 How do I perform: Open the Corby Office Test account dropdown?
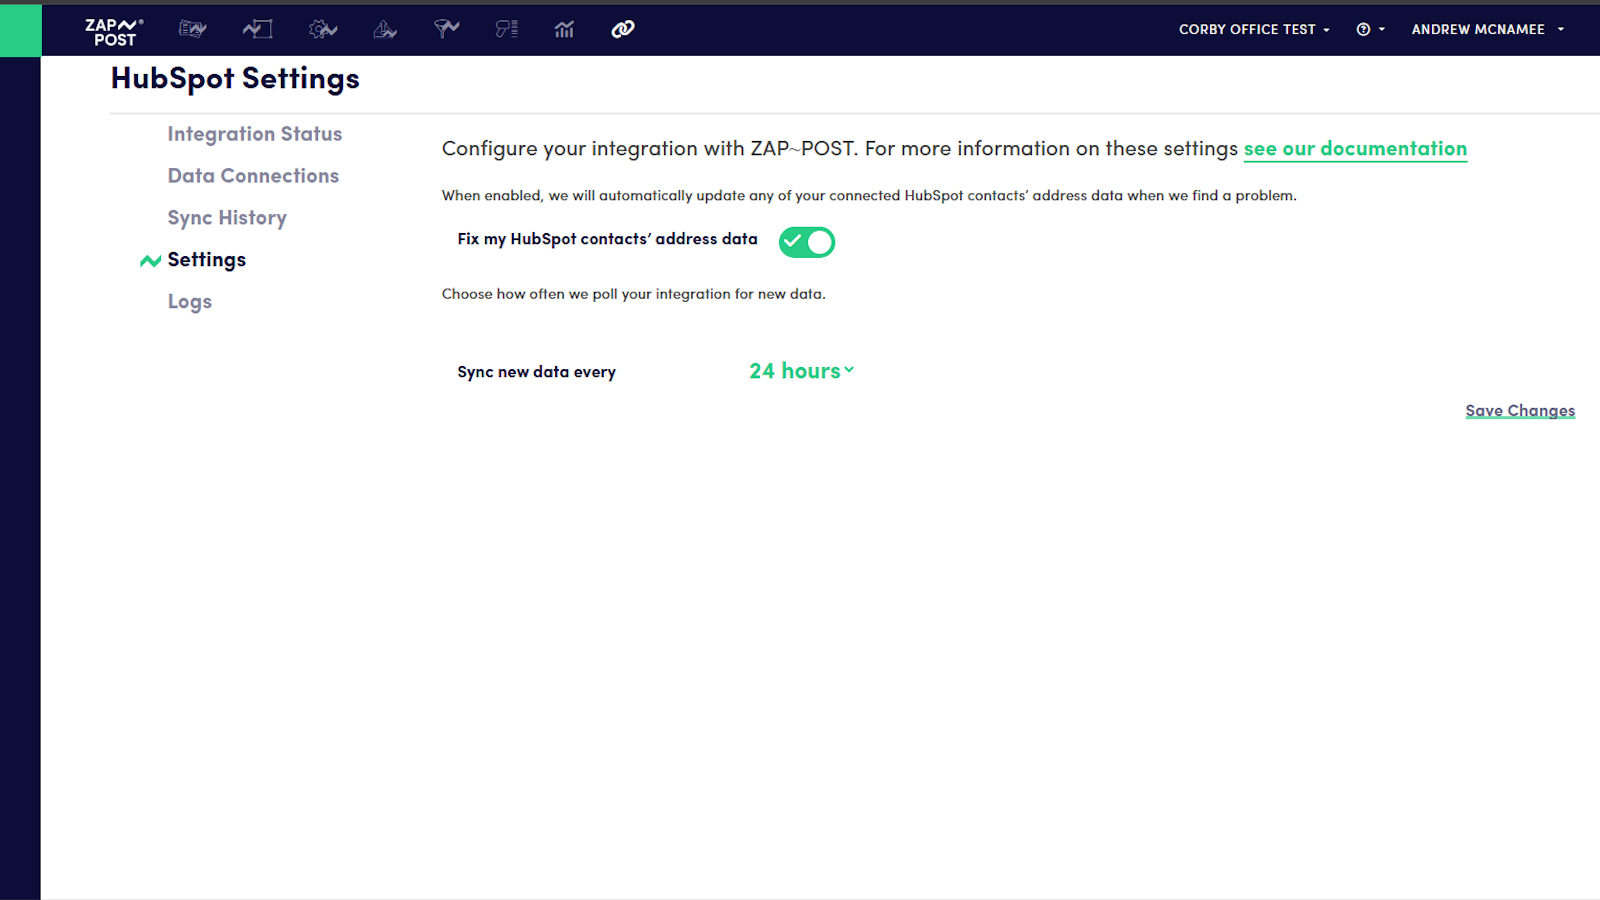pyautogui.click(x=1254, y=30)
